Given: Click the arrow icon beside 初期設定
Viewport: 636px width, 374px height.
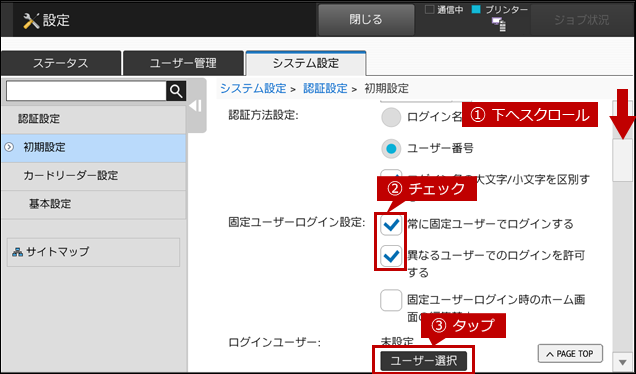Looking at the screenshot, I should coord(9,147).
